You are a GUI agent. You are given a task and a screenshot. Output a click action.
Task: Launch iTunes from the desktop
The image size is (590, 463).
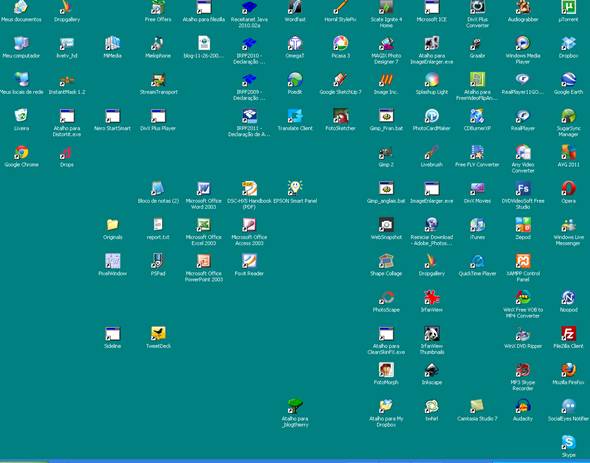coord(477,225)
